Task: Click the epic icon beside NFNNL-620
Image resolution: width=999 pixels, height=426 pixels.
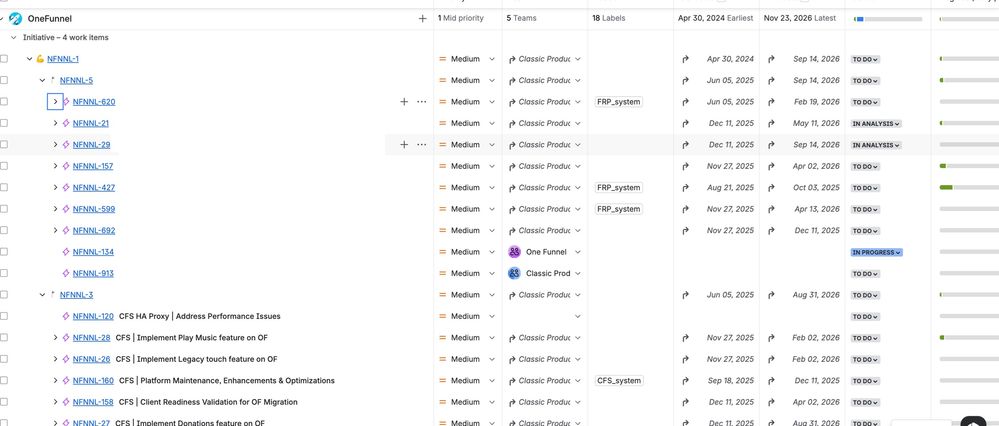Action: [x=66, y=101]
